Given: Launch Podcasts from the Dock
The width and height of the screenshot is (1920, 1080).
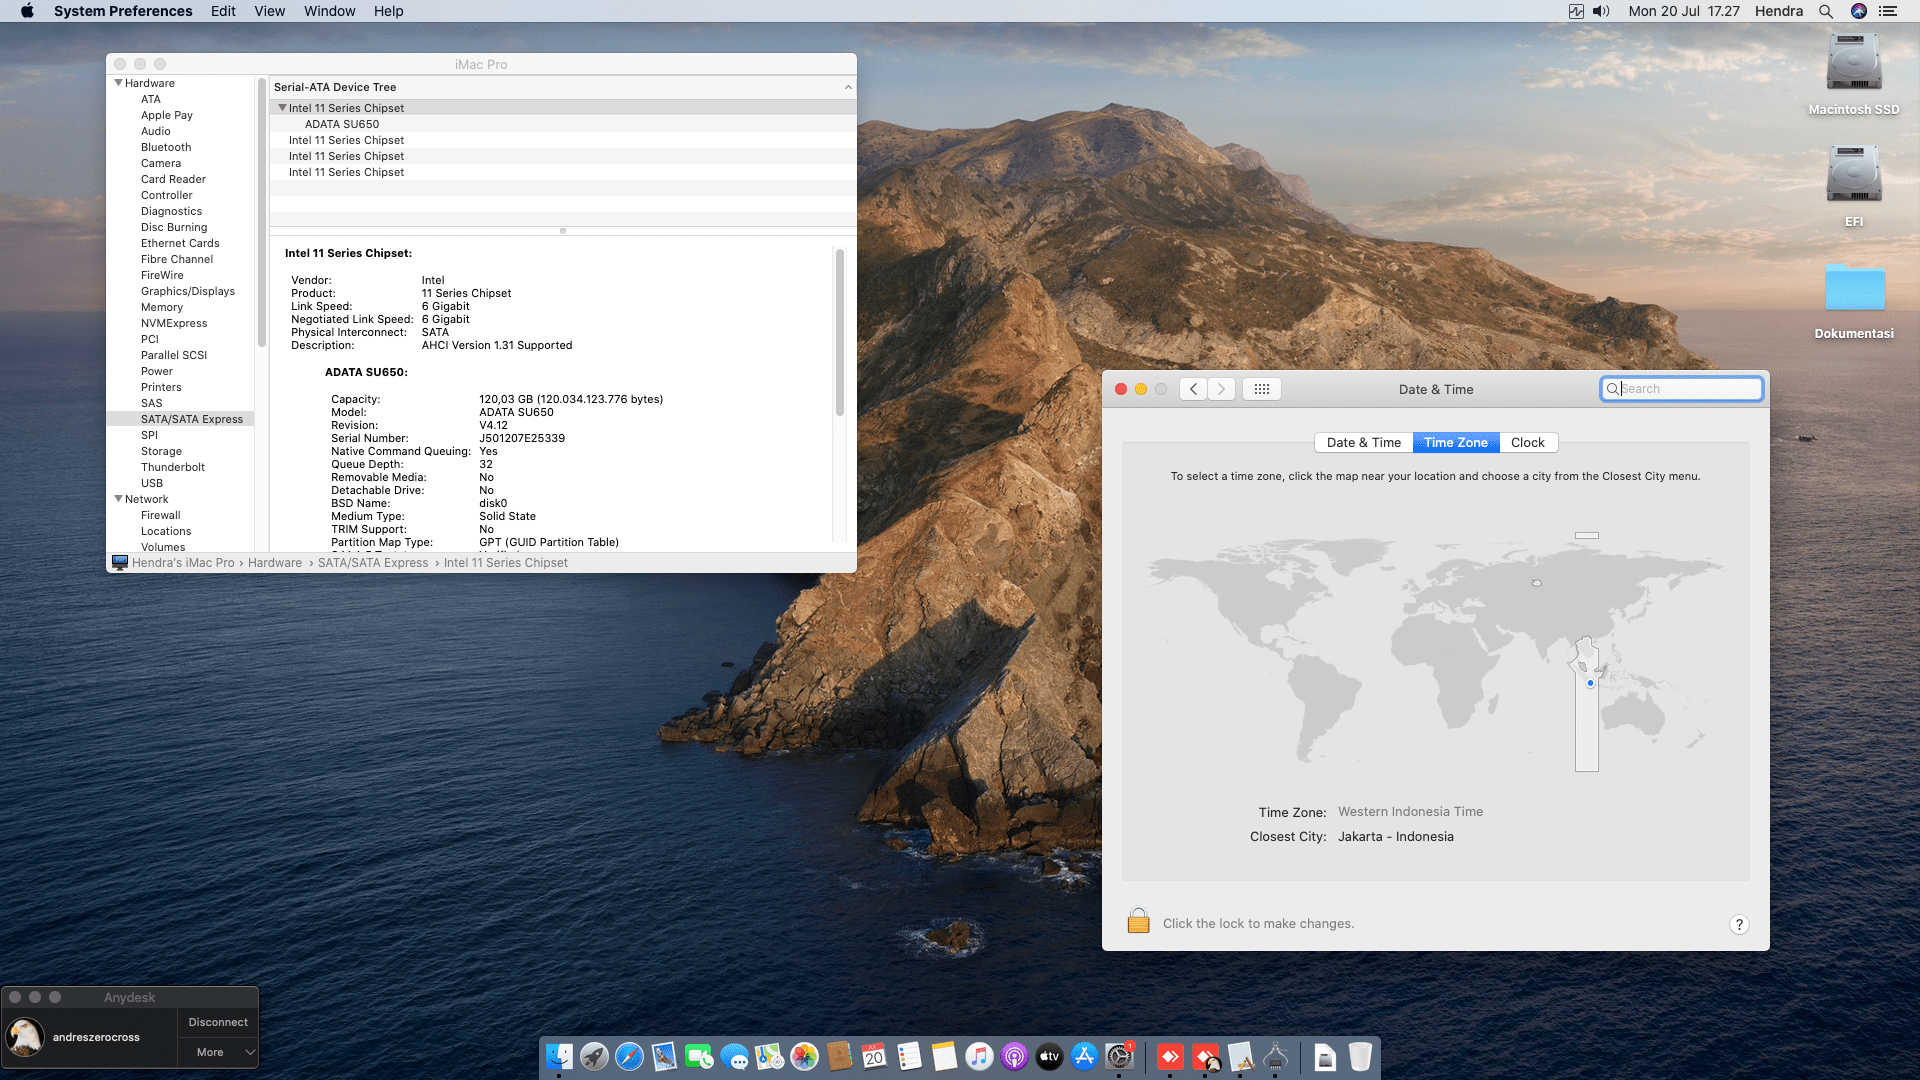Looking at the screenshot, I should [1014, 1056].
